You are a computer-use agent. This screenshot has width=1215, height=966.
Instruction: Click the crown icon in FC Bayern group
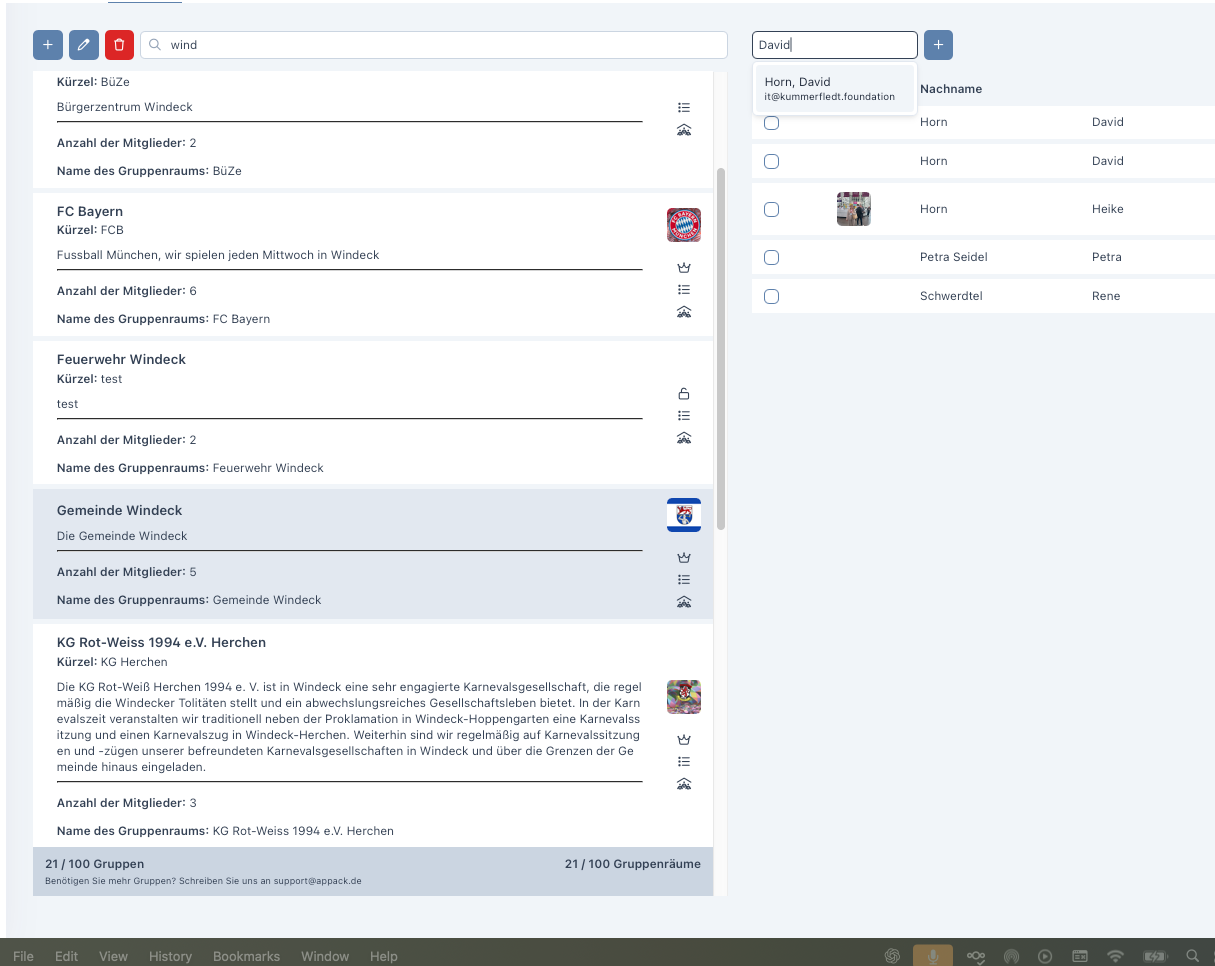684,268
